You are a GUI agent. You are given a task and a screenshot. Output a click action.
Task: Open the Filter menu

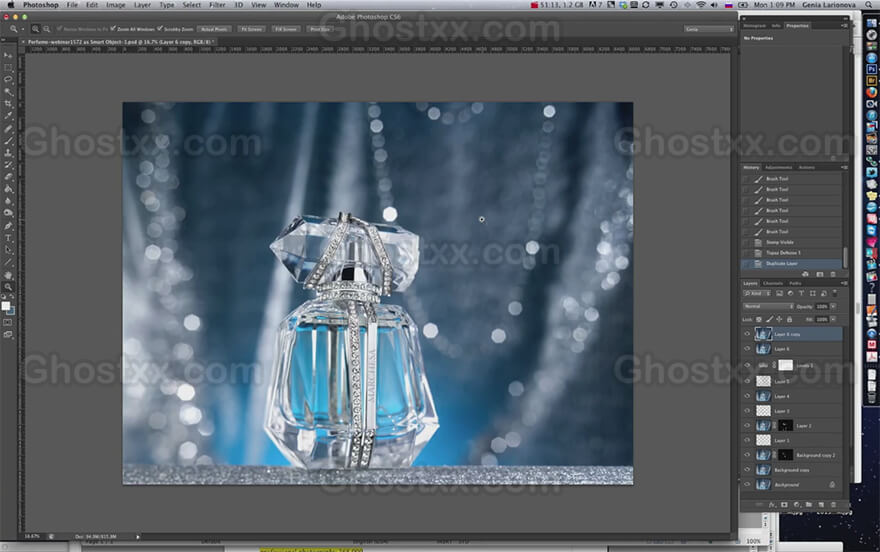point(217,5)
